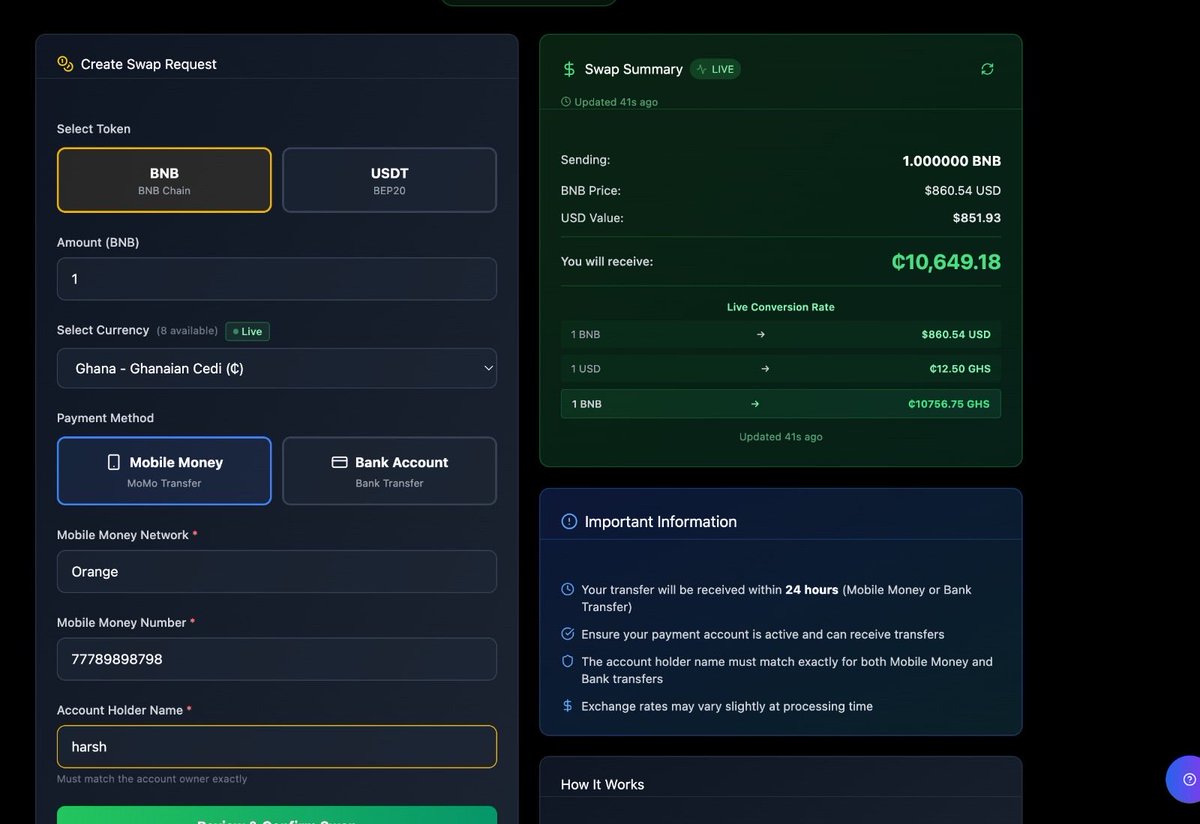Open the Ghana - Ghanaian Cedi currency dropdown
This screenshot has width=1200, height=824.
click(x=277, y=368)
